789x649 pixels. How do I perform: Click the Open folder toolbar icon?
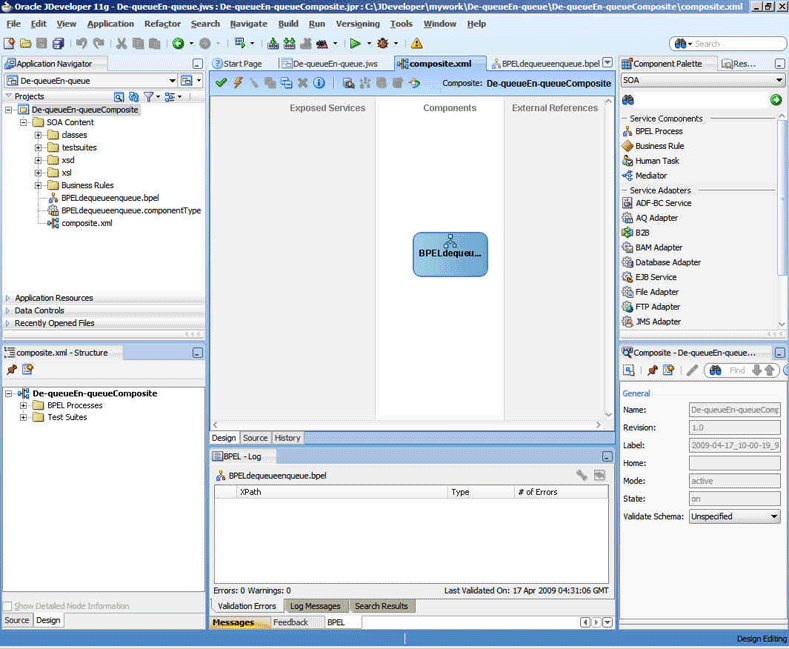pyautogui.click(x=25, y=44)
